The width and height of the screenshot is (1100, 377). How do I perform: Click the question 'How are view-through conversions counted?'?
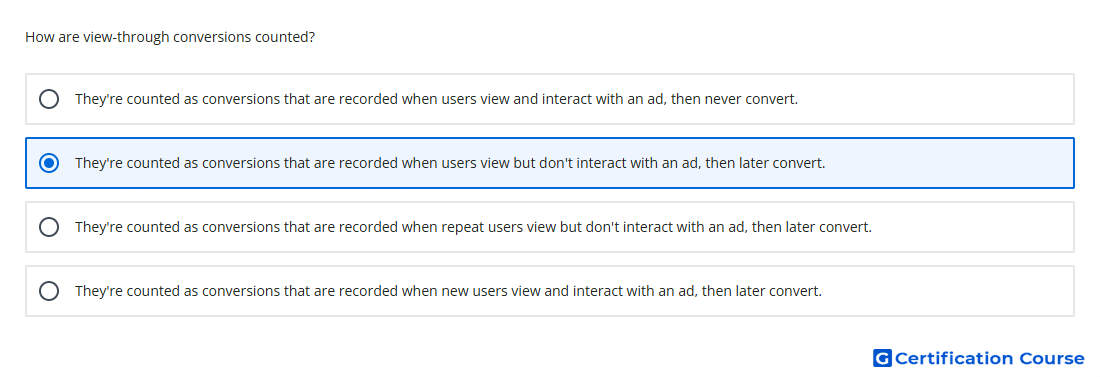click(170, 37)
